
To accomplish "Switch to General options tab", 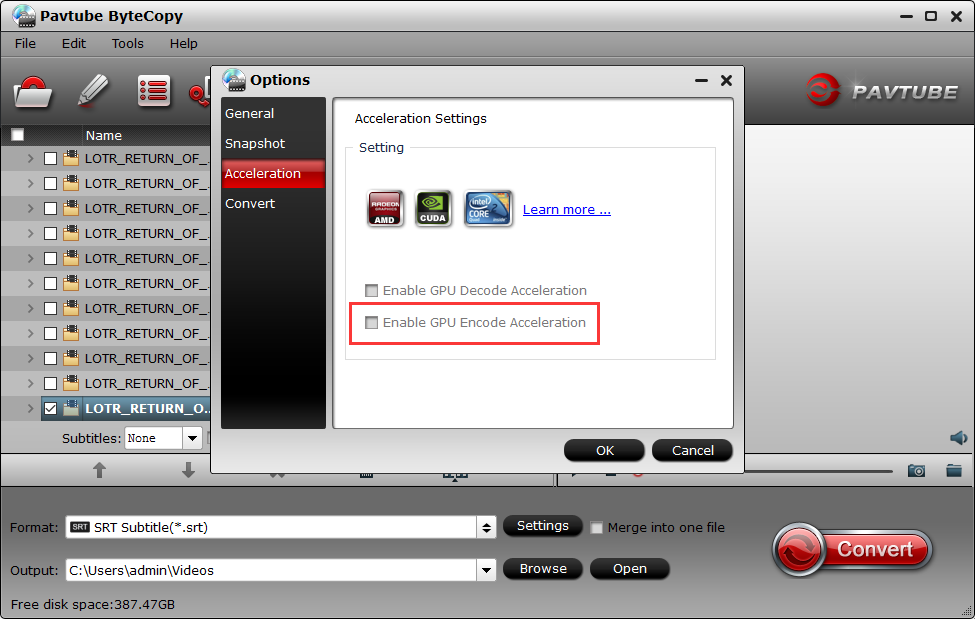I will [x=274, y=113].
